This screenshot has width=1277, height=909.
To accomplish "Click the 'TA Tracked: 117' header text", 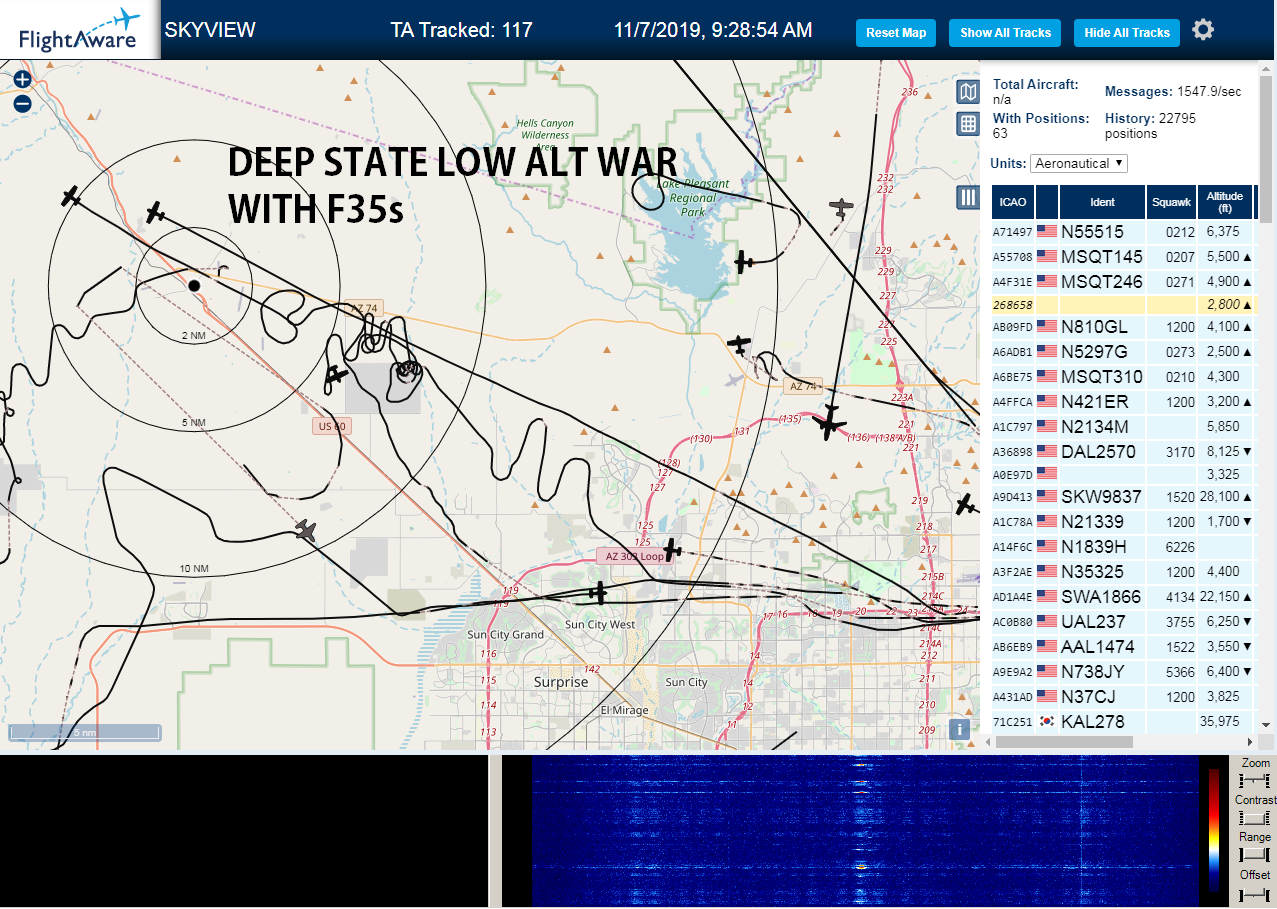I will click(x=461, y=30).
